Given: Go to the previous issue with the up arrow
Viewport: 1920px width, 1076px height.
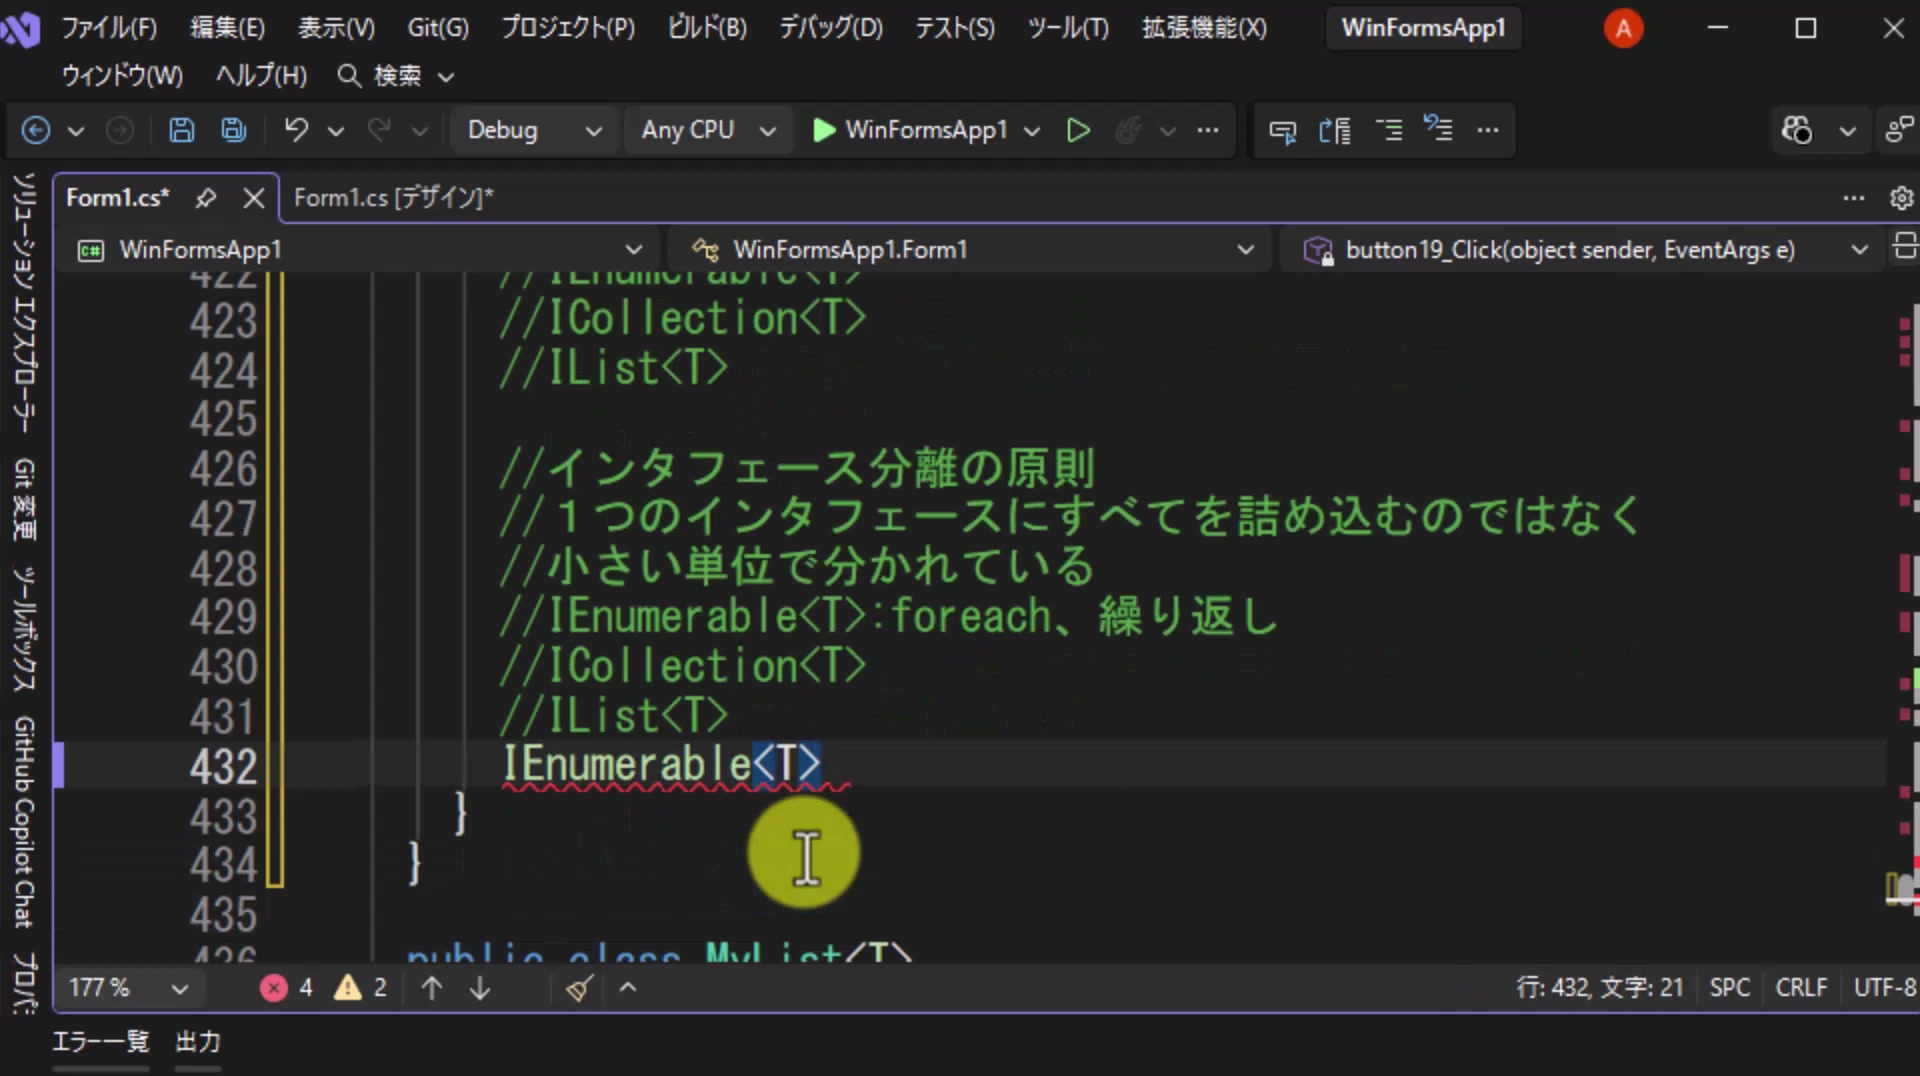Looking at the screenshot, I should 432,988.
